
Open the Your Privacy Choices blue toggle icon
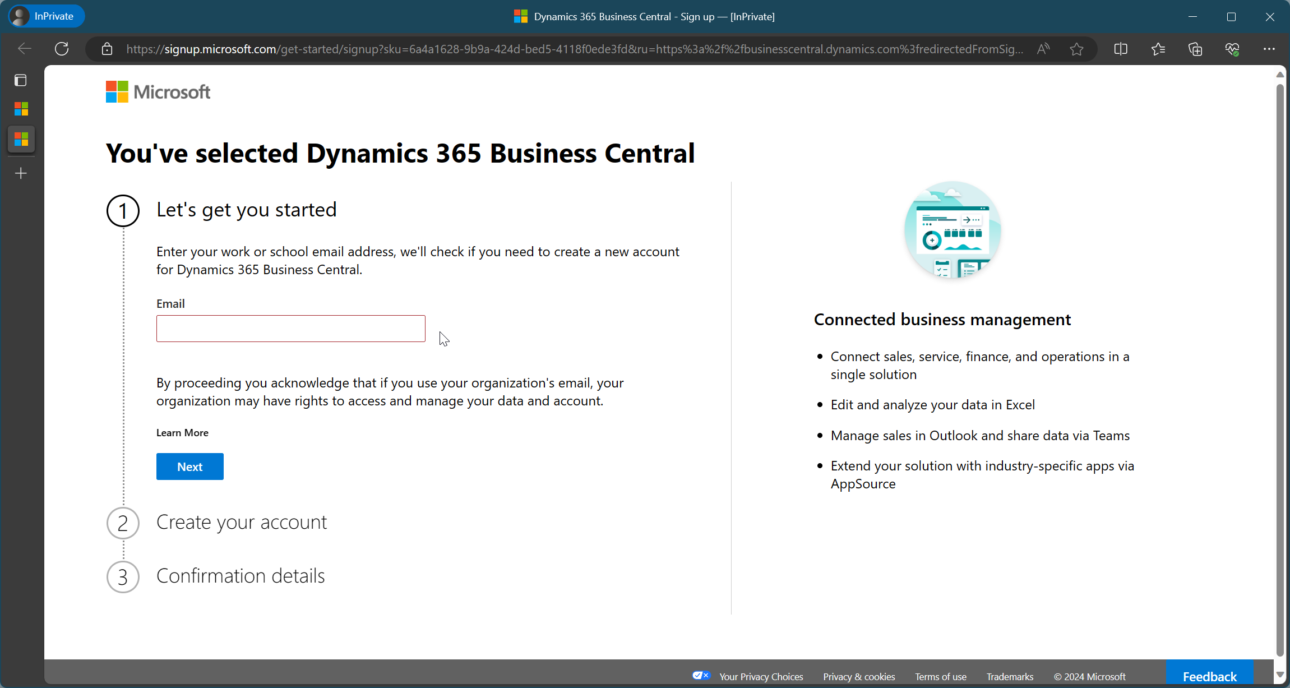tap(701, 676)
